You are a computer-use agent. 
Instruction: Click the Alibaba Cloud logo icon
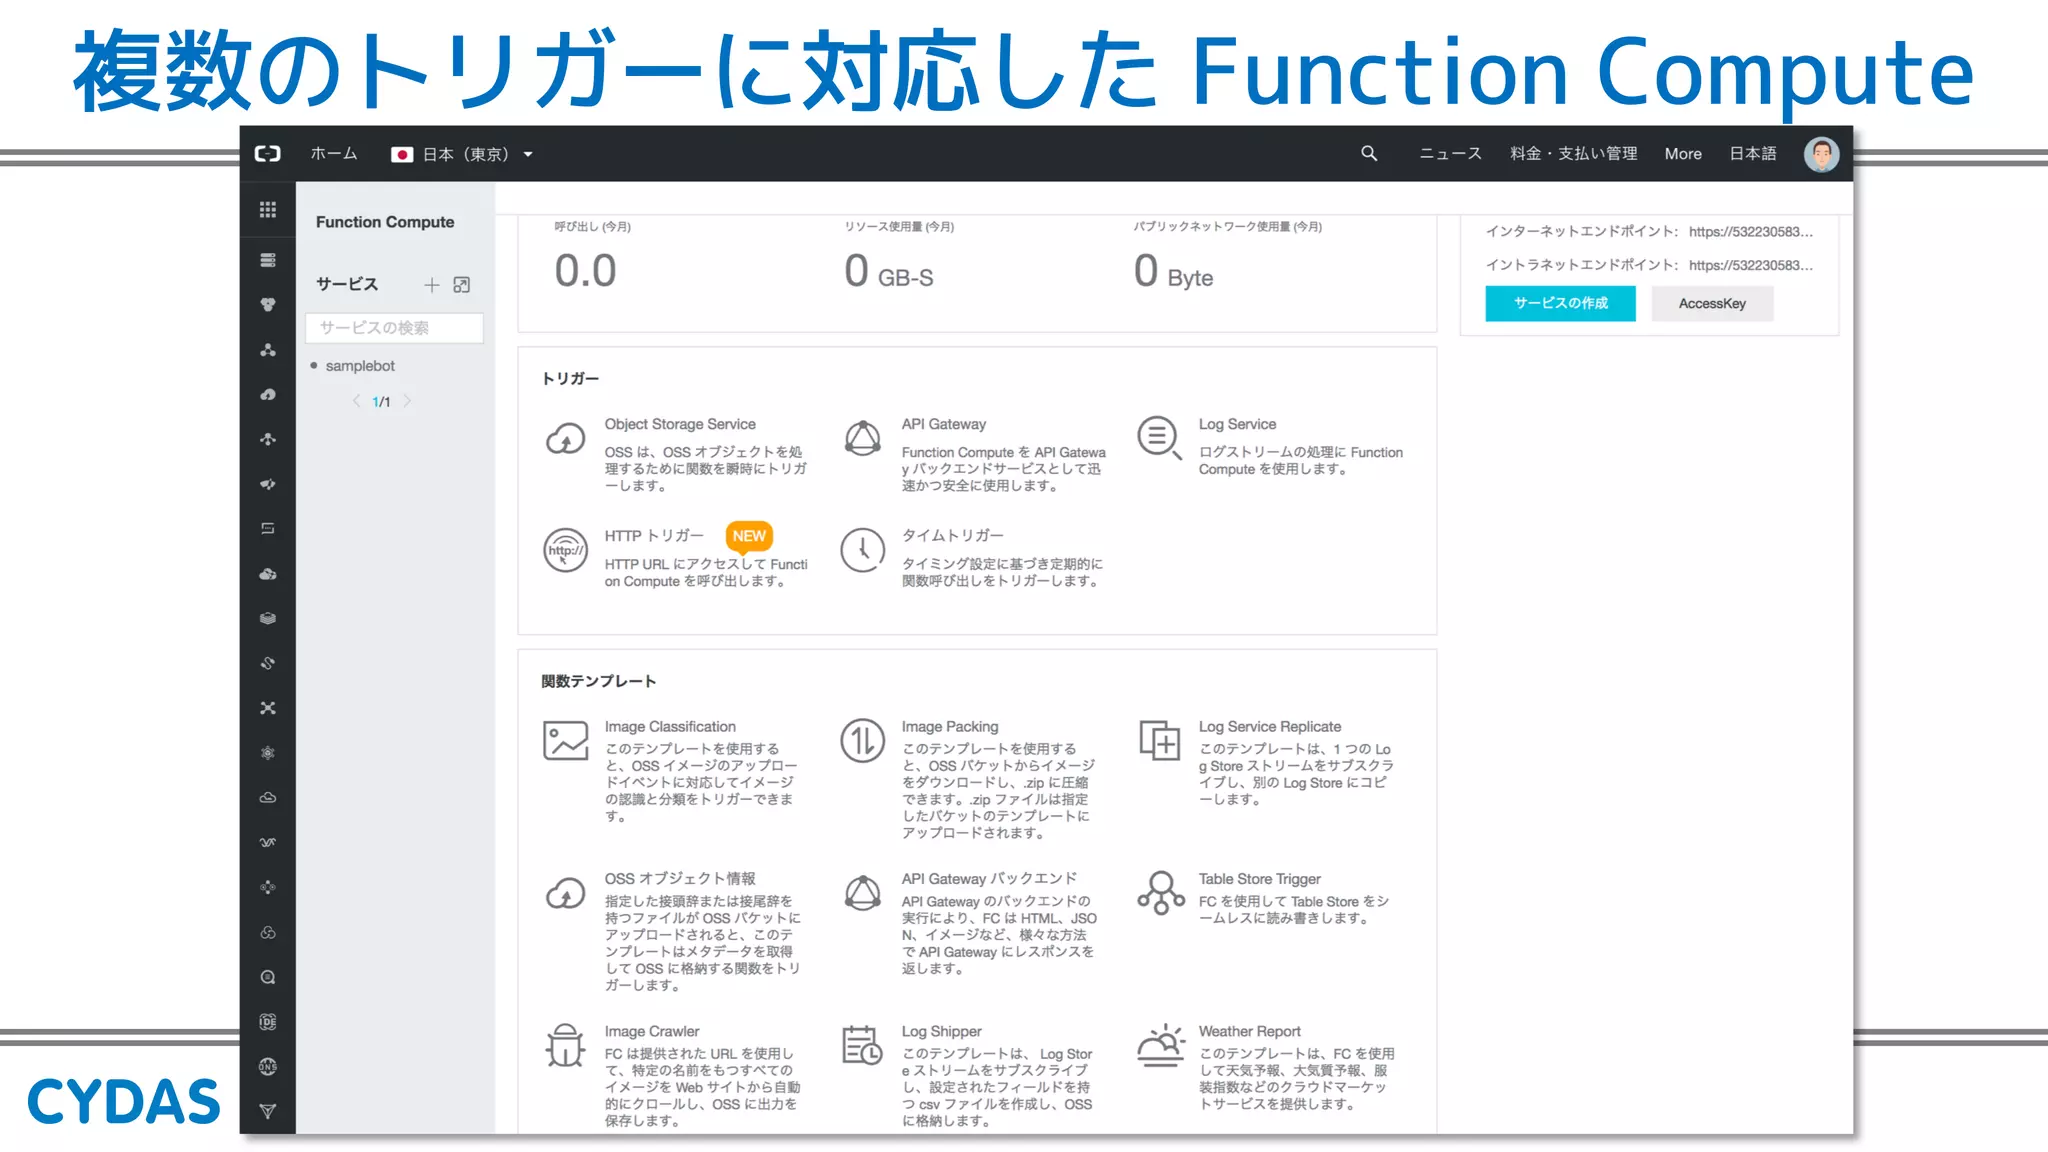point(267,154)
